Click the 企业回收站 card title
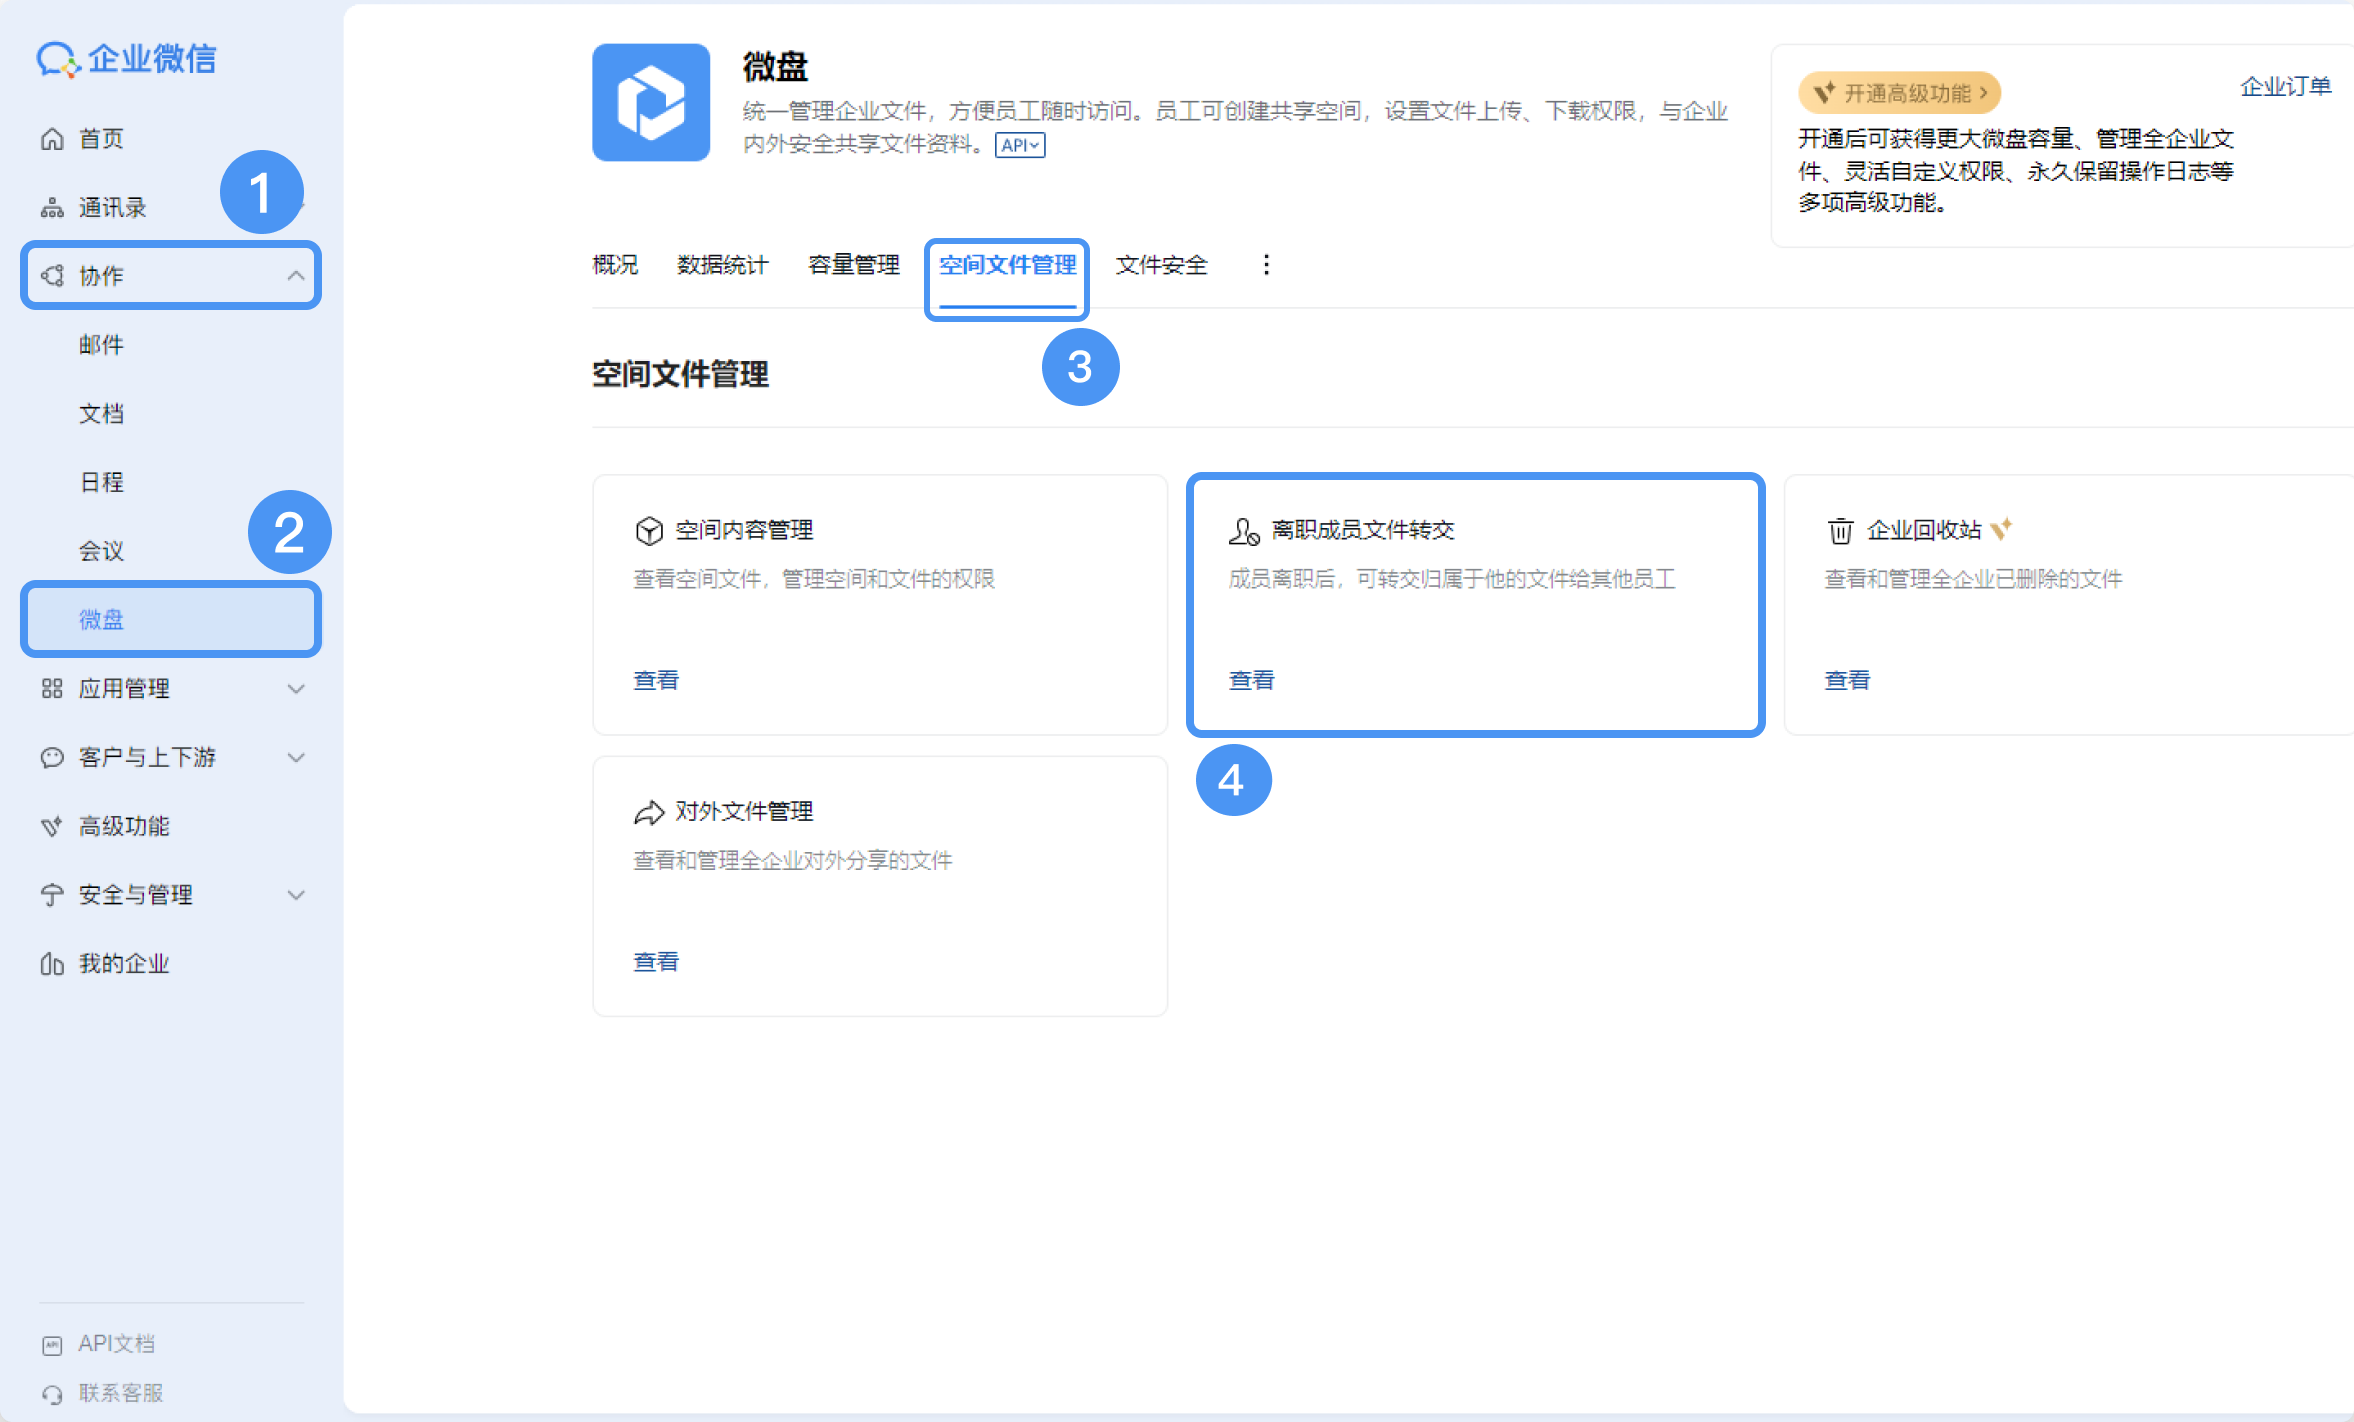 (x=1924, y=531)
